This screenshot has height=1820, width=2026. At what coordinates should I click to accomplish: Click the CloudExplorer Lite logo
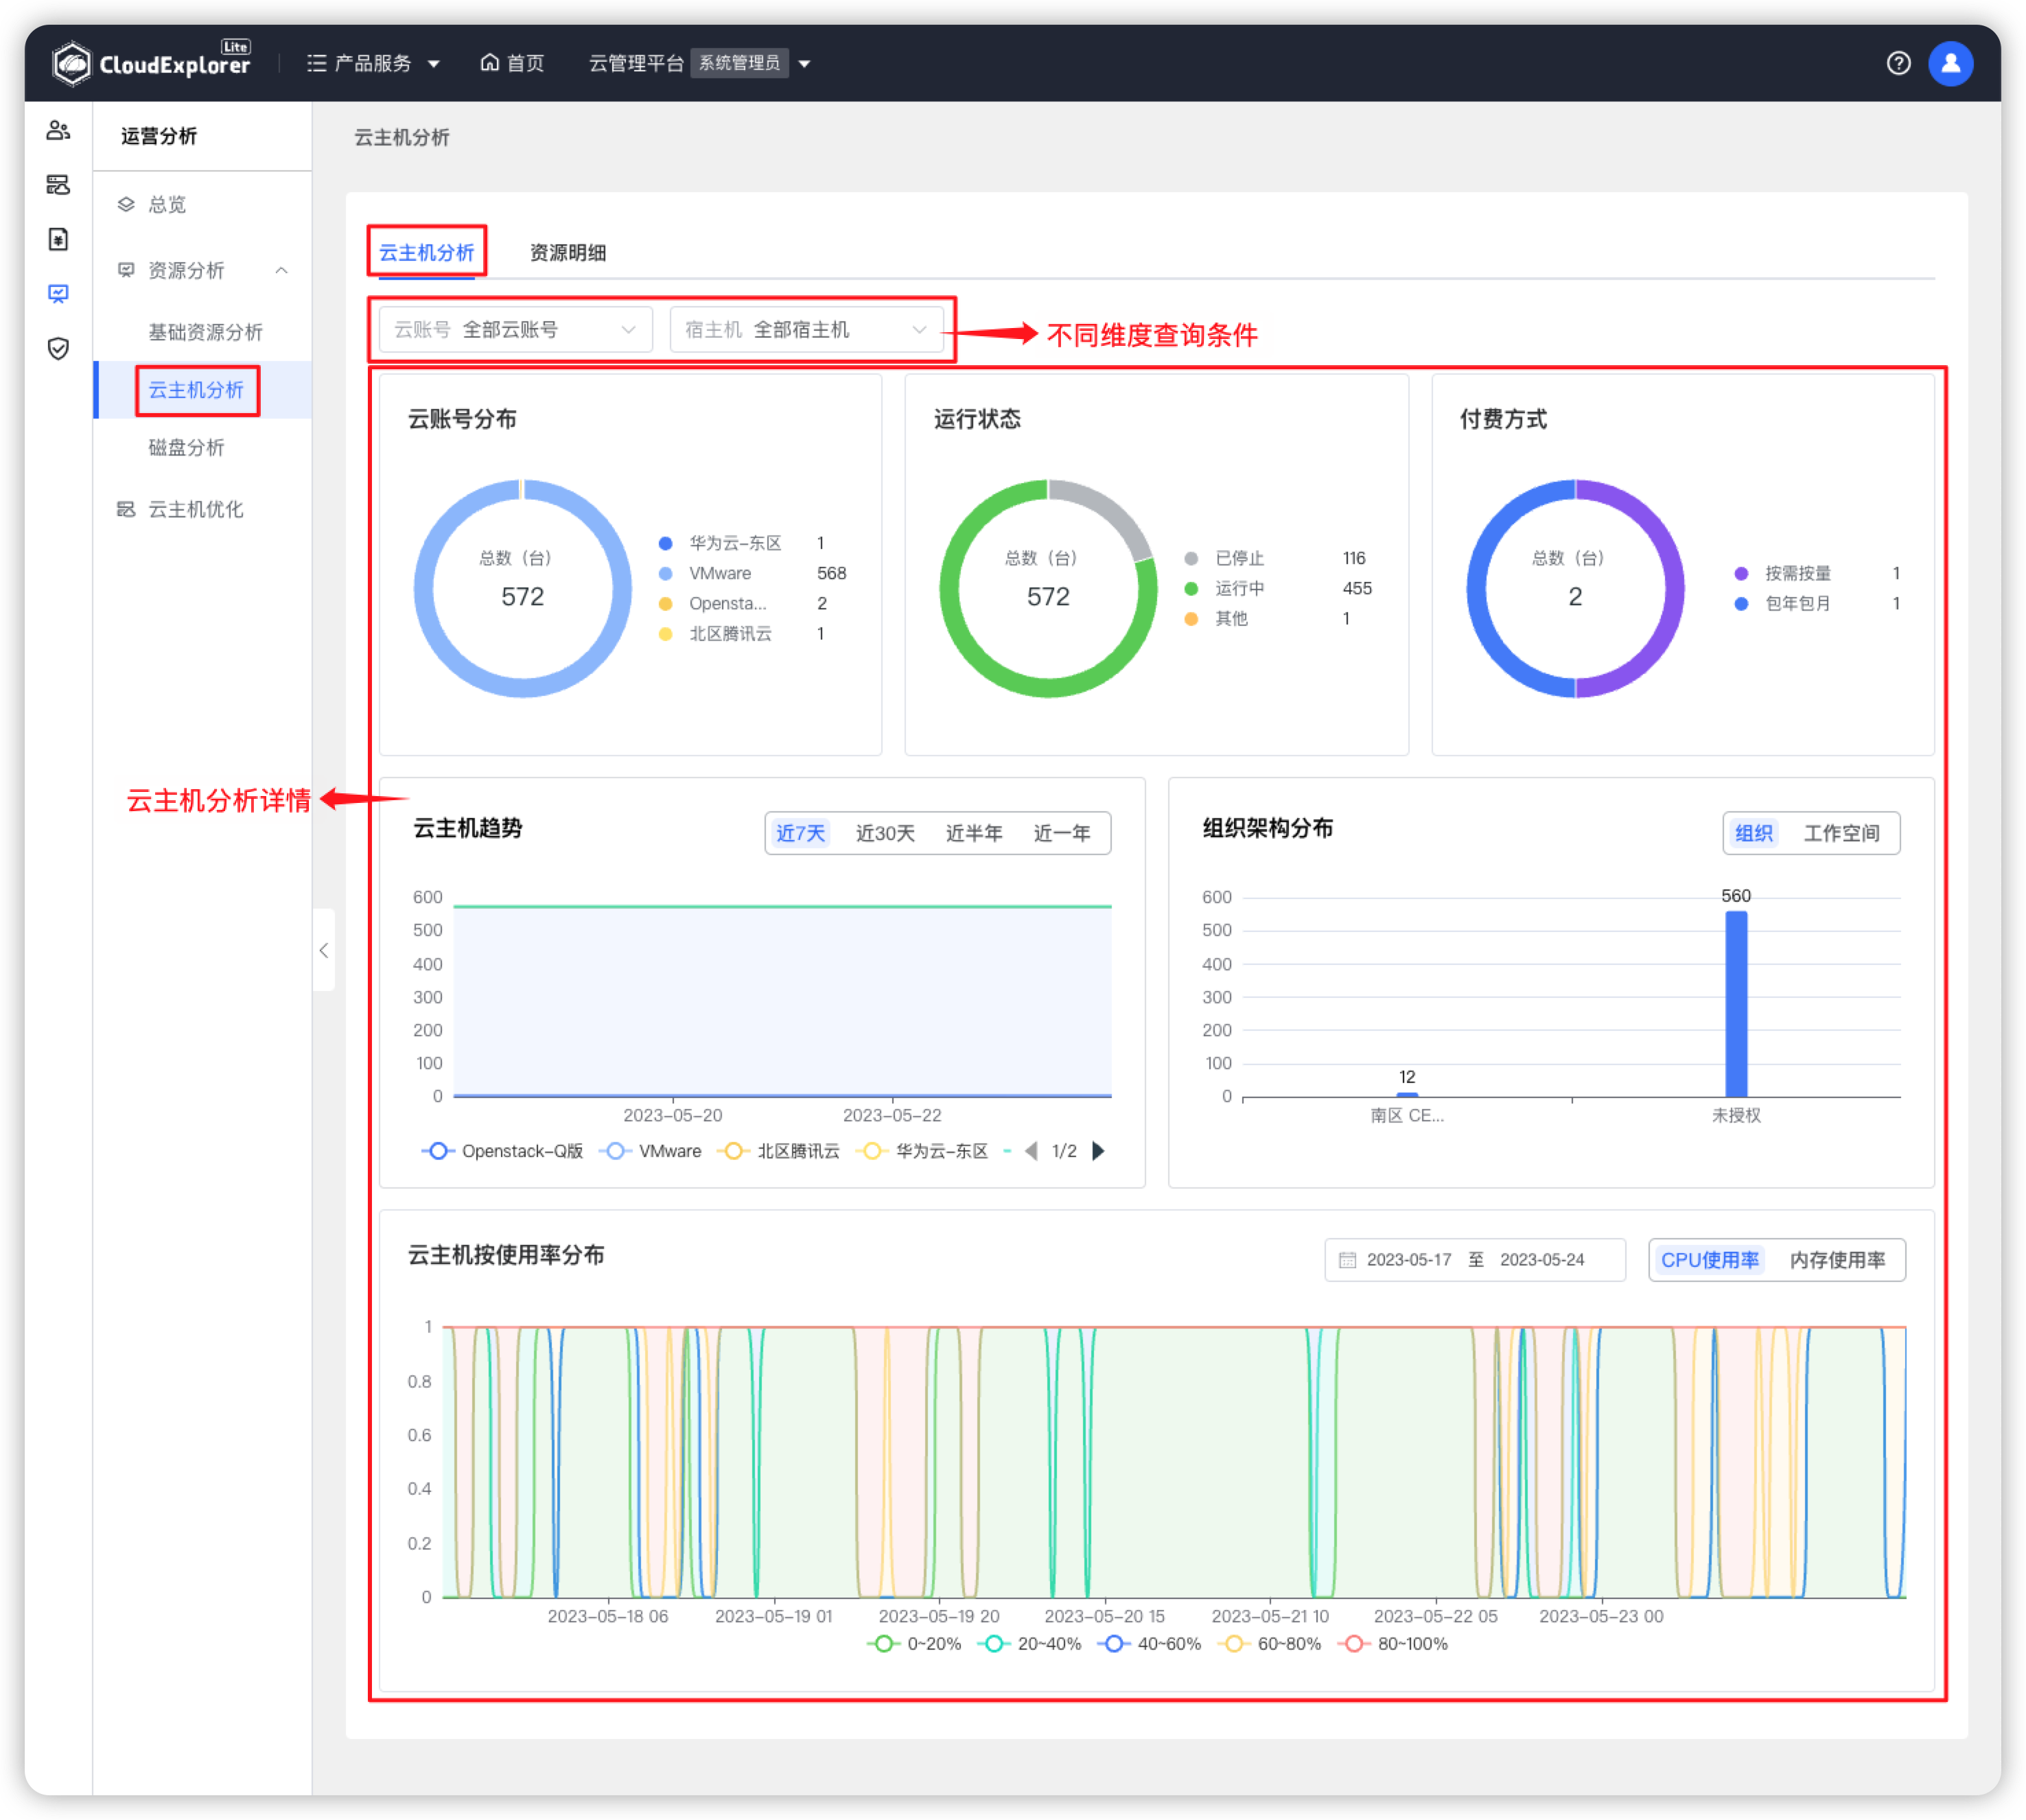click(151, 63)
